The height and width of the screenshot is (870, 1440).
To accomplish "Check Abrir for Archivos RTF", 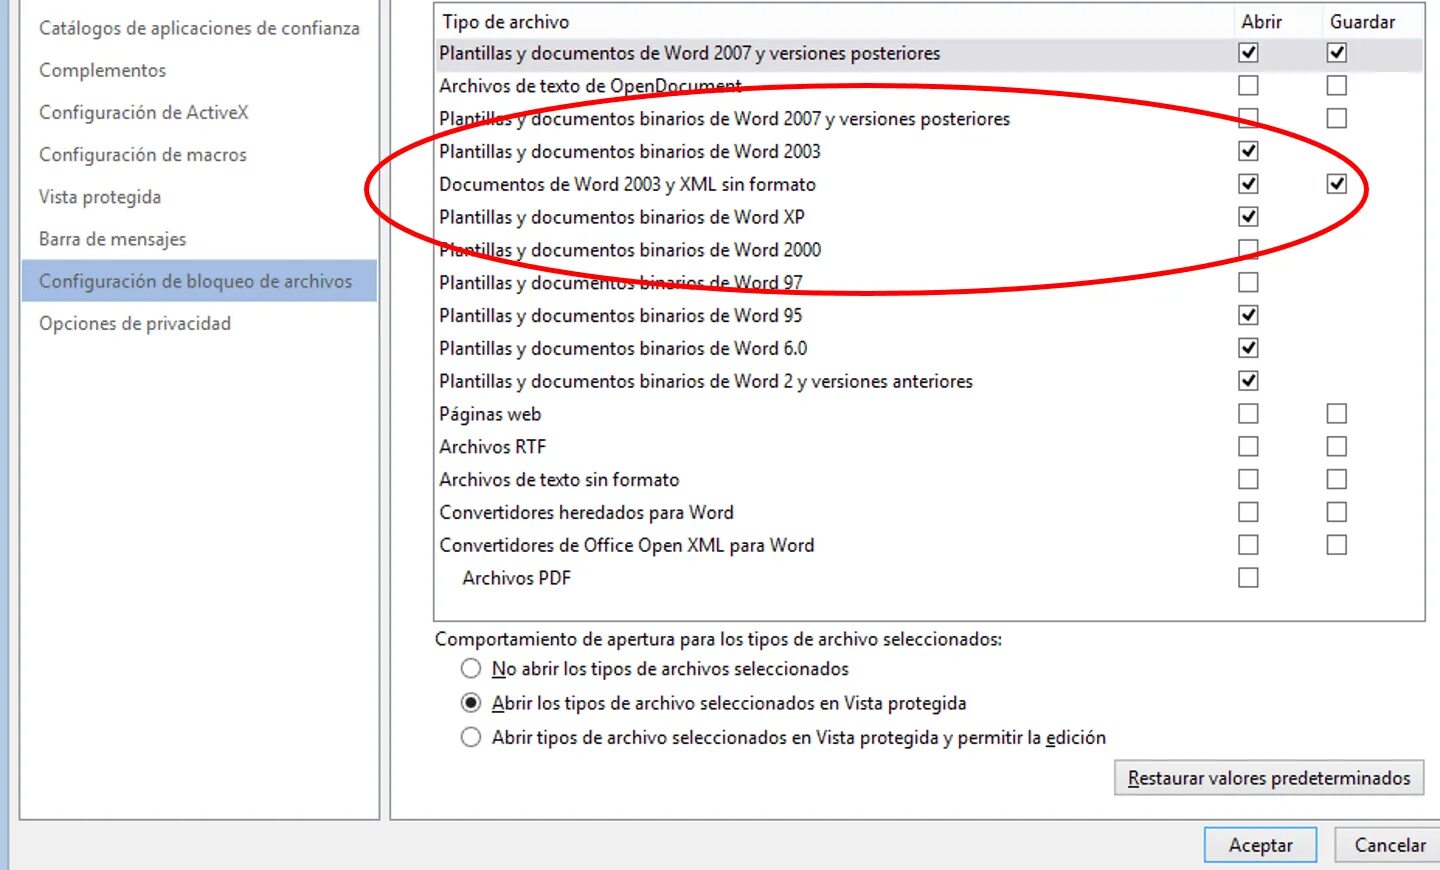I will pyautogui.click(x=1248, y=447).
